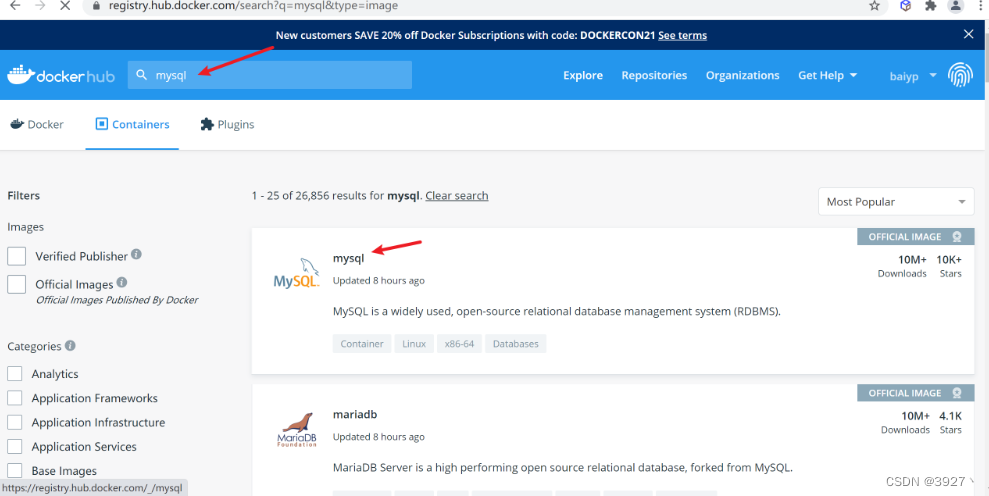The height and width of the screenshot is (496, 989).
Task: Dismiss the promo banner with the X
Action: click(x=969, y=34)
